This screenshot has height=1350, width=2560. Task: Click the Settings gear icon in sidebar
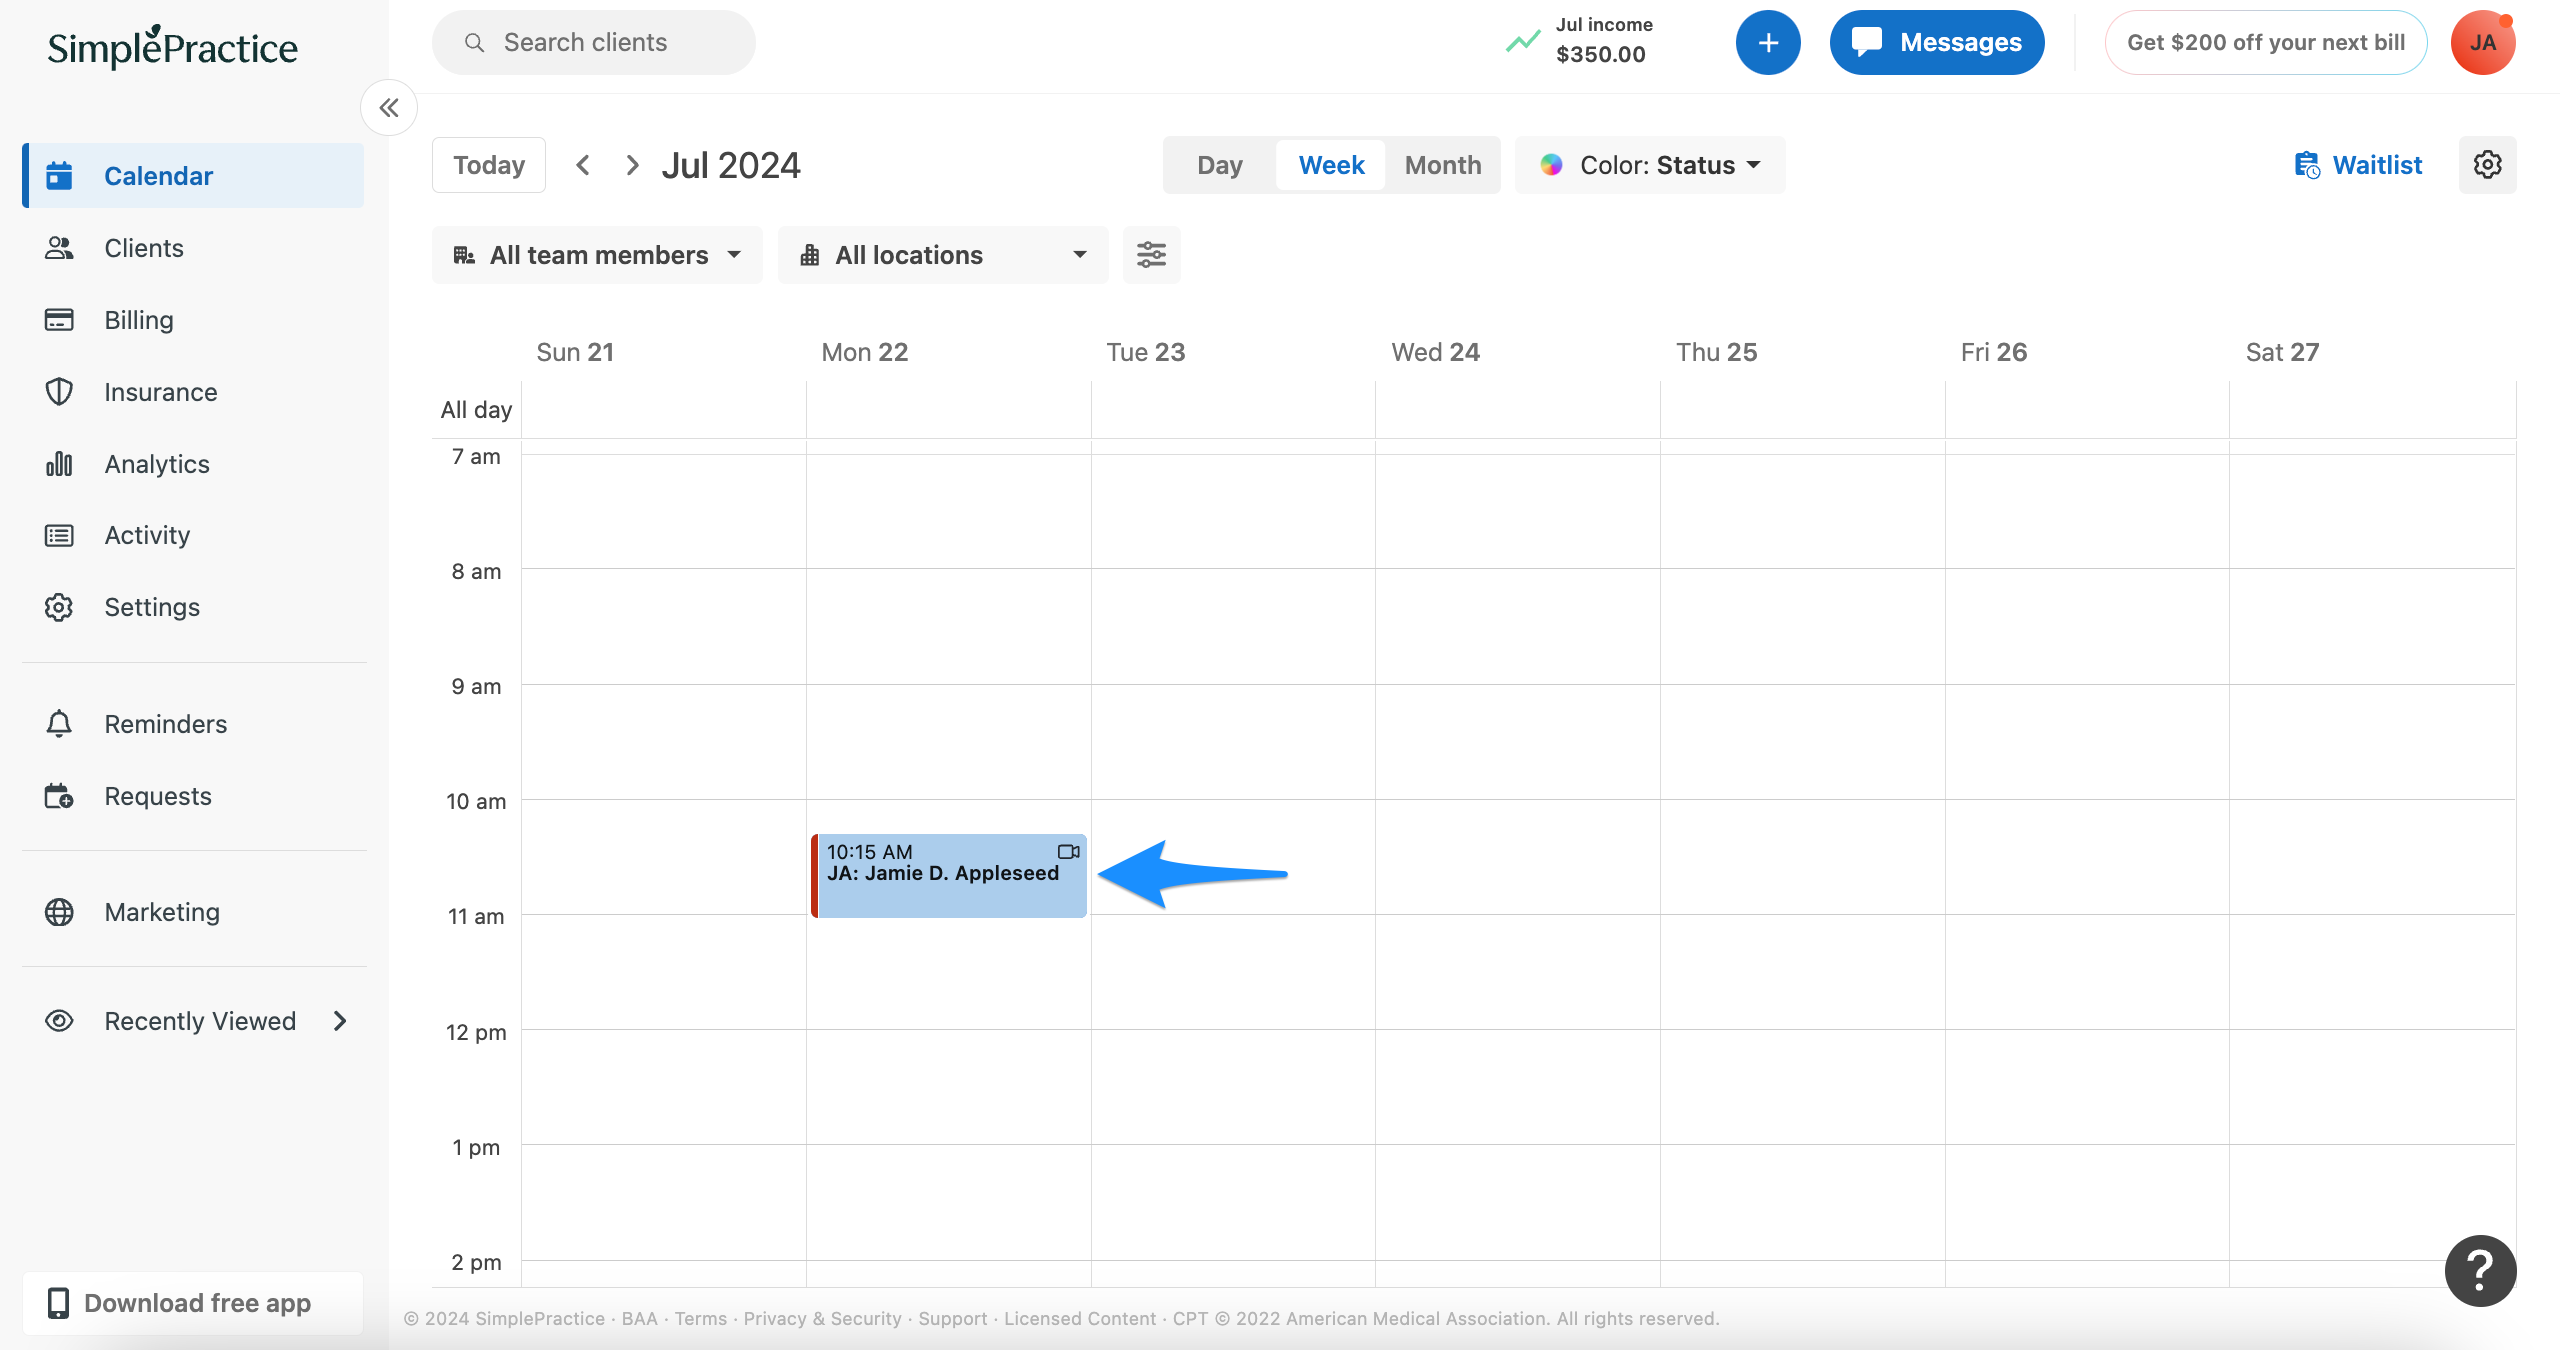coord(59,607)
